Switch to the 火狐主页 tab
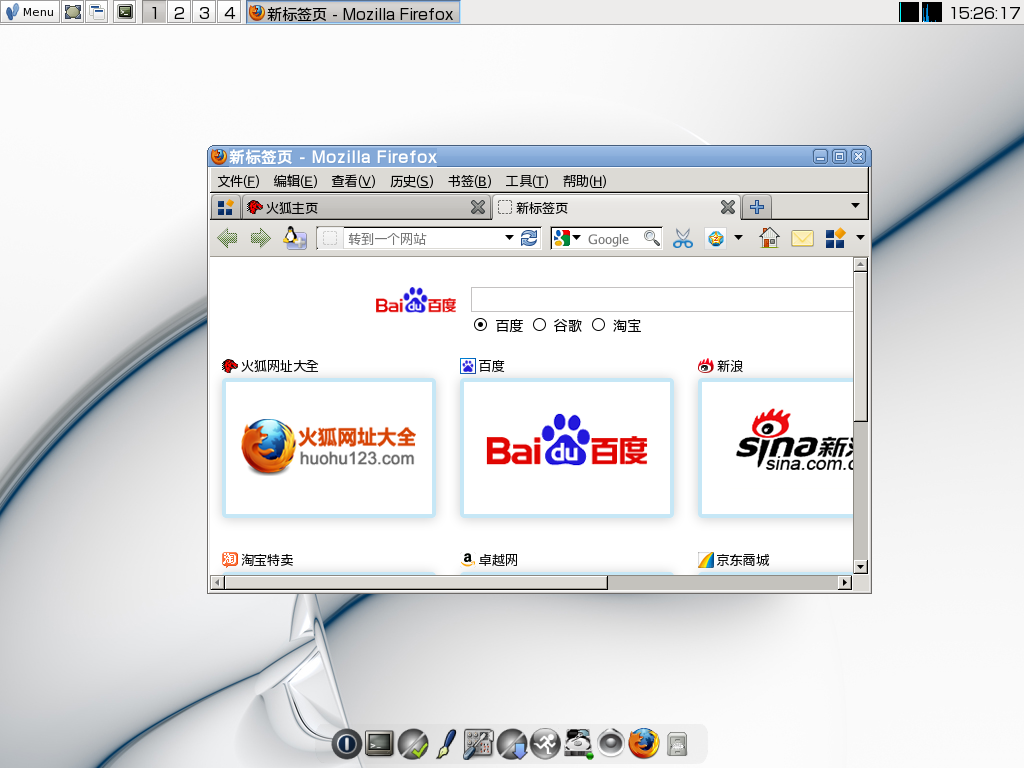This screenshot has width=1024, height=768. tap(366, 208)
